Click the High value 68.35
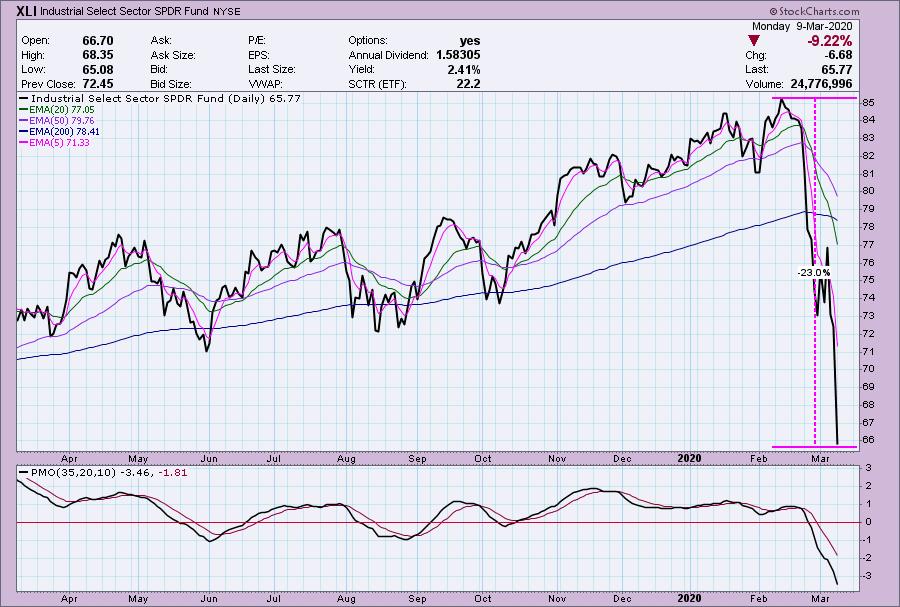This screenshot has height=607, width=900. coord(98,55)
